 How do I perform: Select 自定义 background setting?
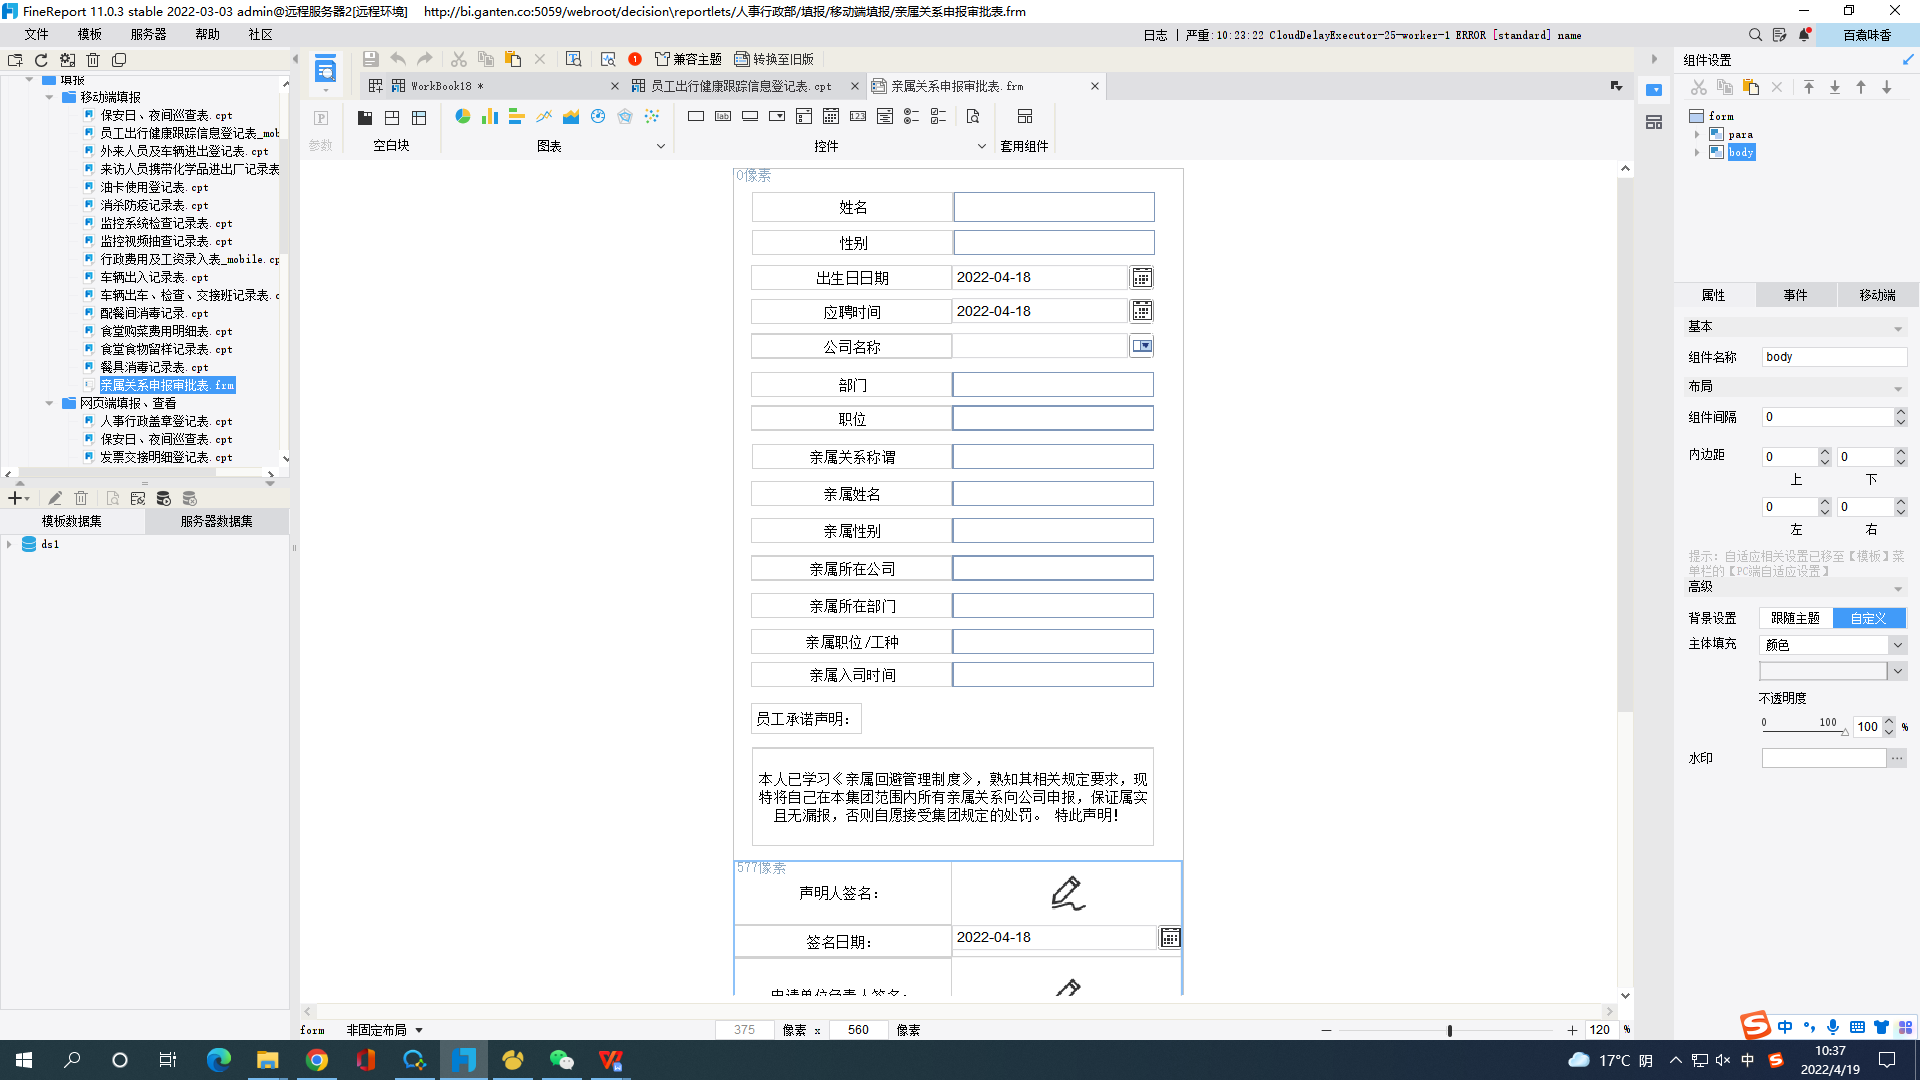[x=1867, y=618]
